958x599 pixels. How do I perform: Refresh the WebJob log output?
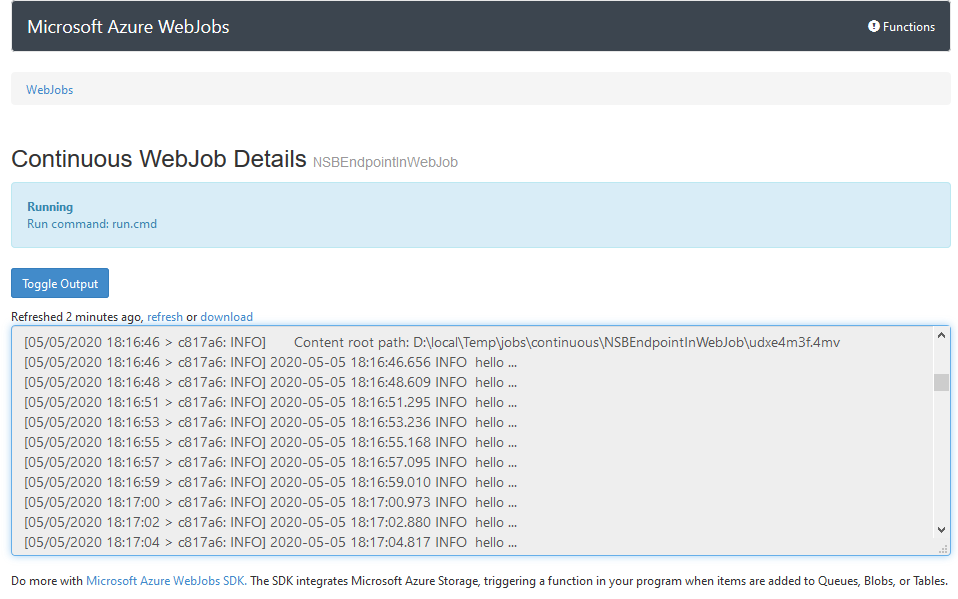(x=164, y=316)
